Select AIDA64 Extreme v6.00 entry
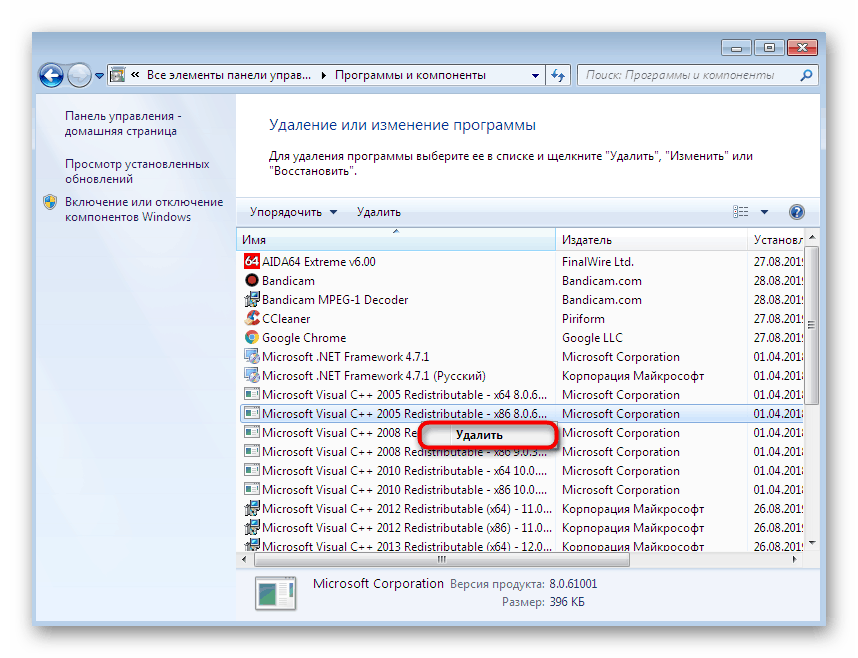This screenshot has width=858, height=658. point(318,262)
